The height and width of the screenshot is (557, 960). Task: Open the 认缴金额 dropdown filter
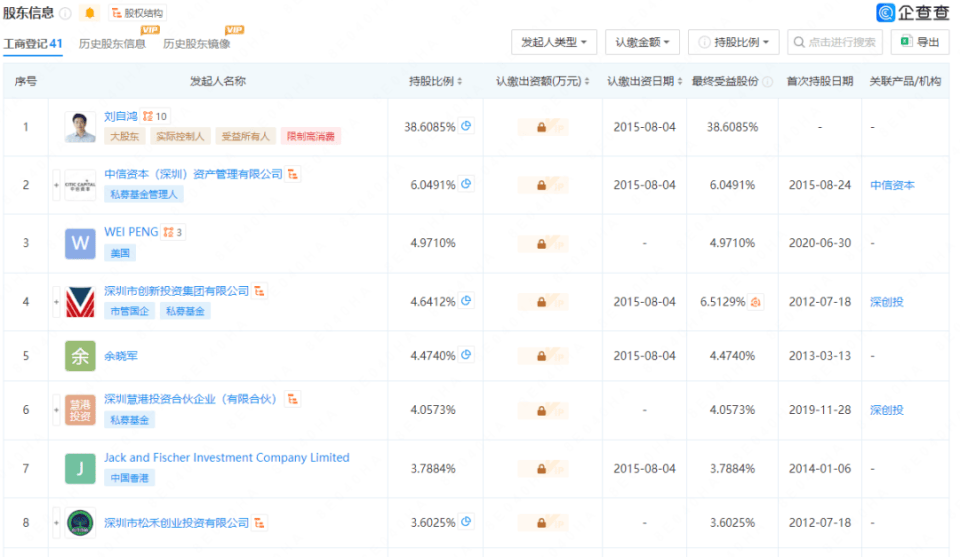click(643, 42)
